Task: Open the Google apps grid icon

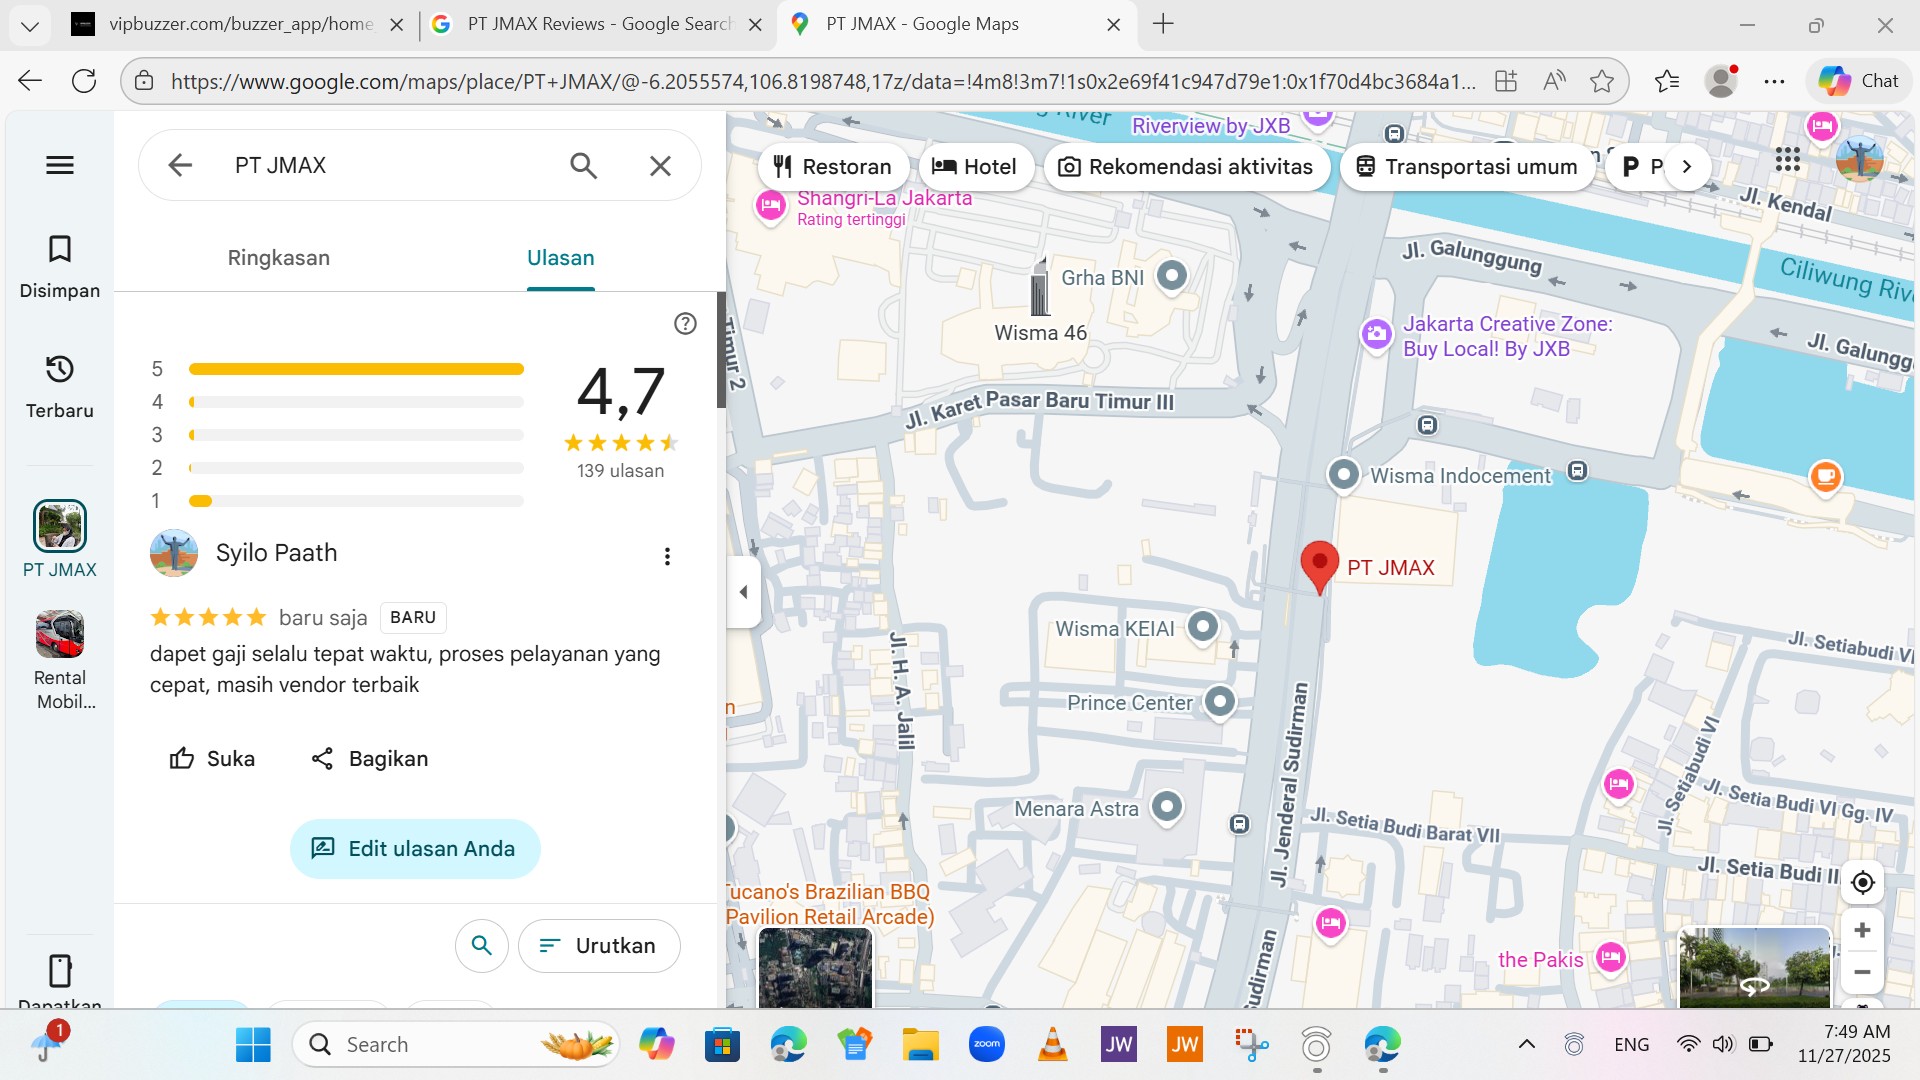Action: 1787,160
